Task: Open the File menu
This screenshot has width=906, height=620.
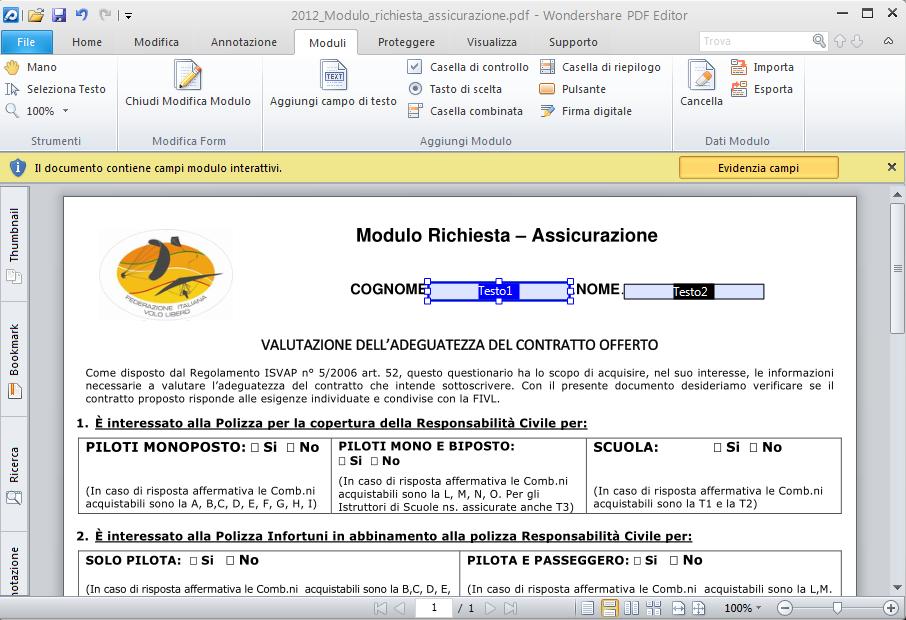Action: [x=26, y=42]
